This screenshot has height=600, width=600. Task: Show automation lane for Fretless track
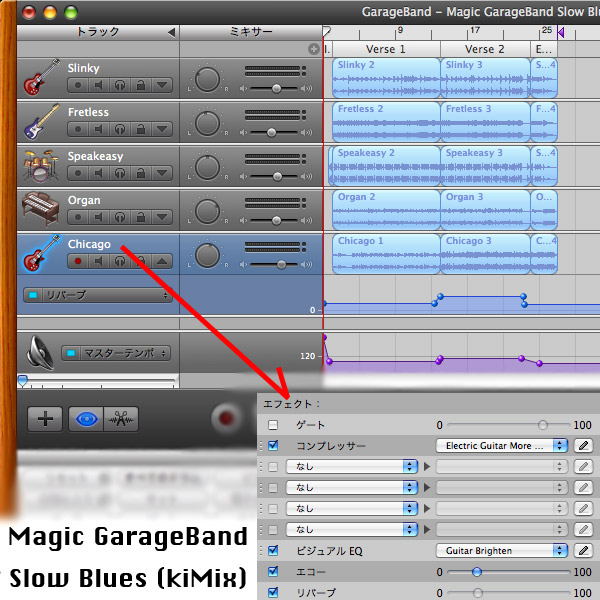(x=162, y=129)
